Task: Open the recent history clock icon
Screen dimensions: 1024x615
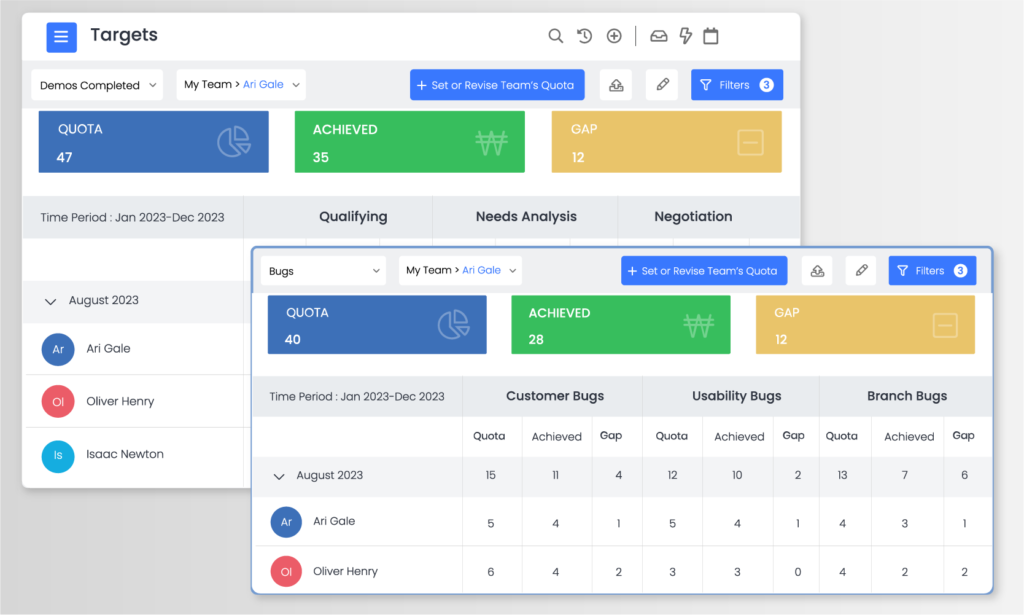Action: coord(584,36)
